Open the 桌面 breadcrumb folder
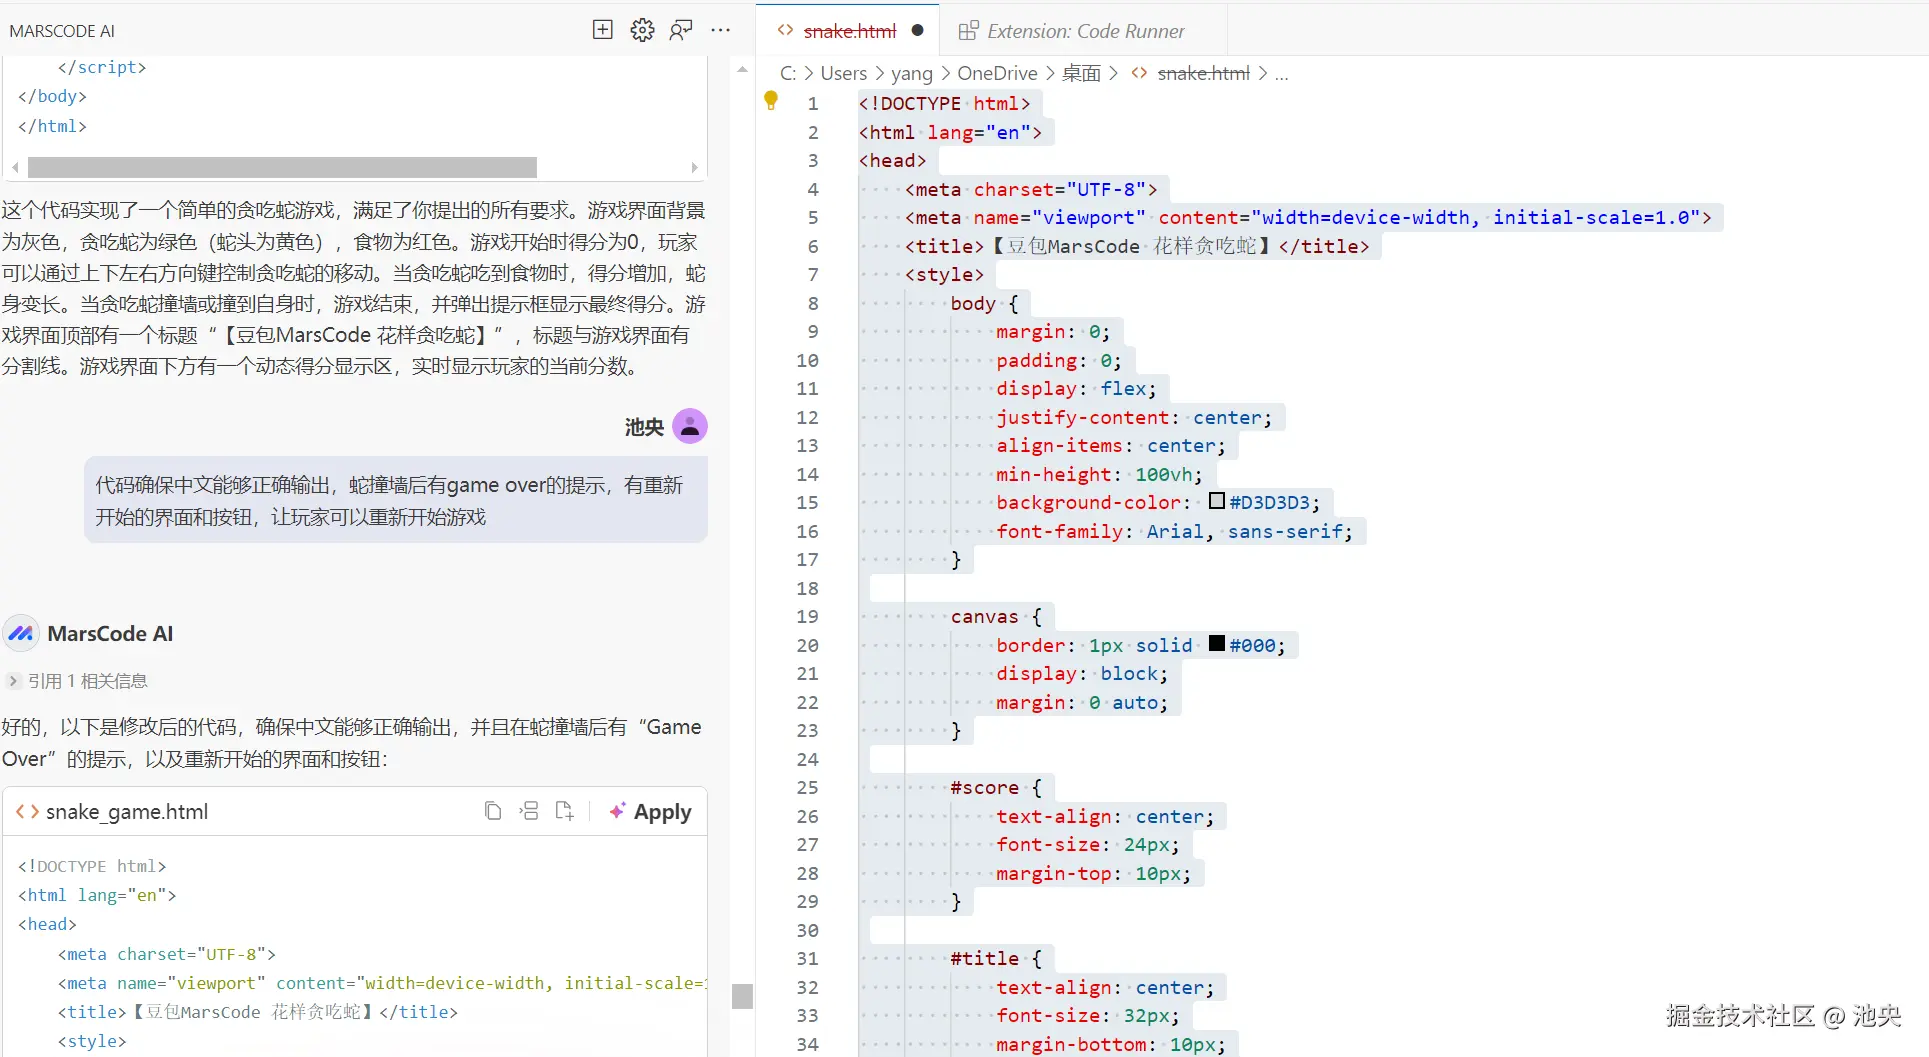The height and width of the screenshot is (1057, 1929). click(x=1081, y=73)
